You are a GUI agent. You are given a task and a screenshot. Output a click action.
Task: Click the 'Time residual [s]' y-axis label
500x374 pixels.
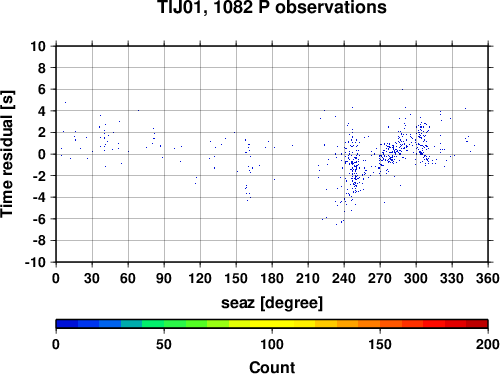(x=7, y=154)
